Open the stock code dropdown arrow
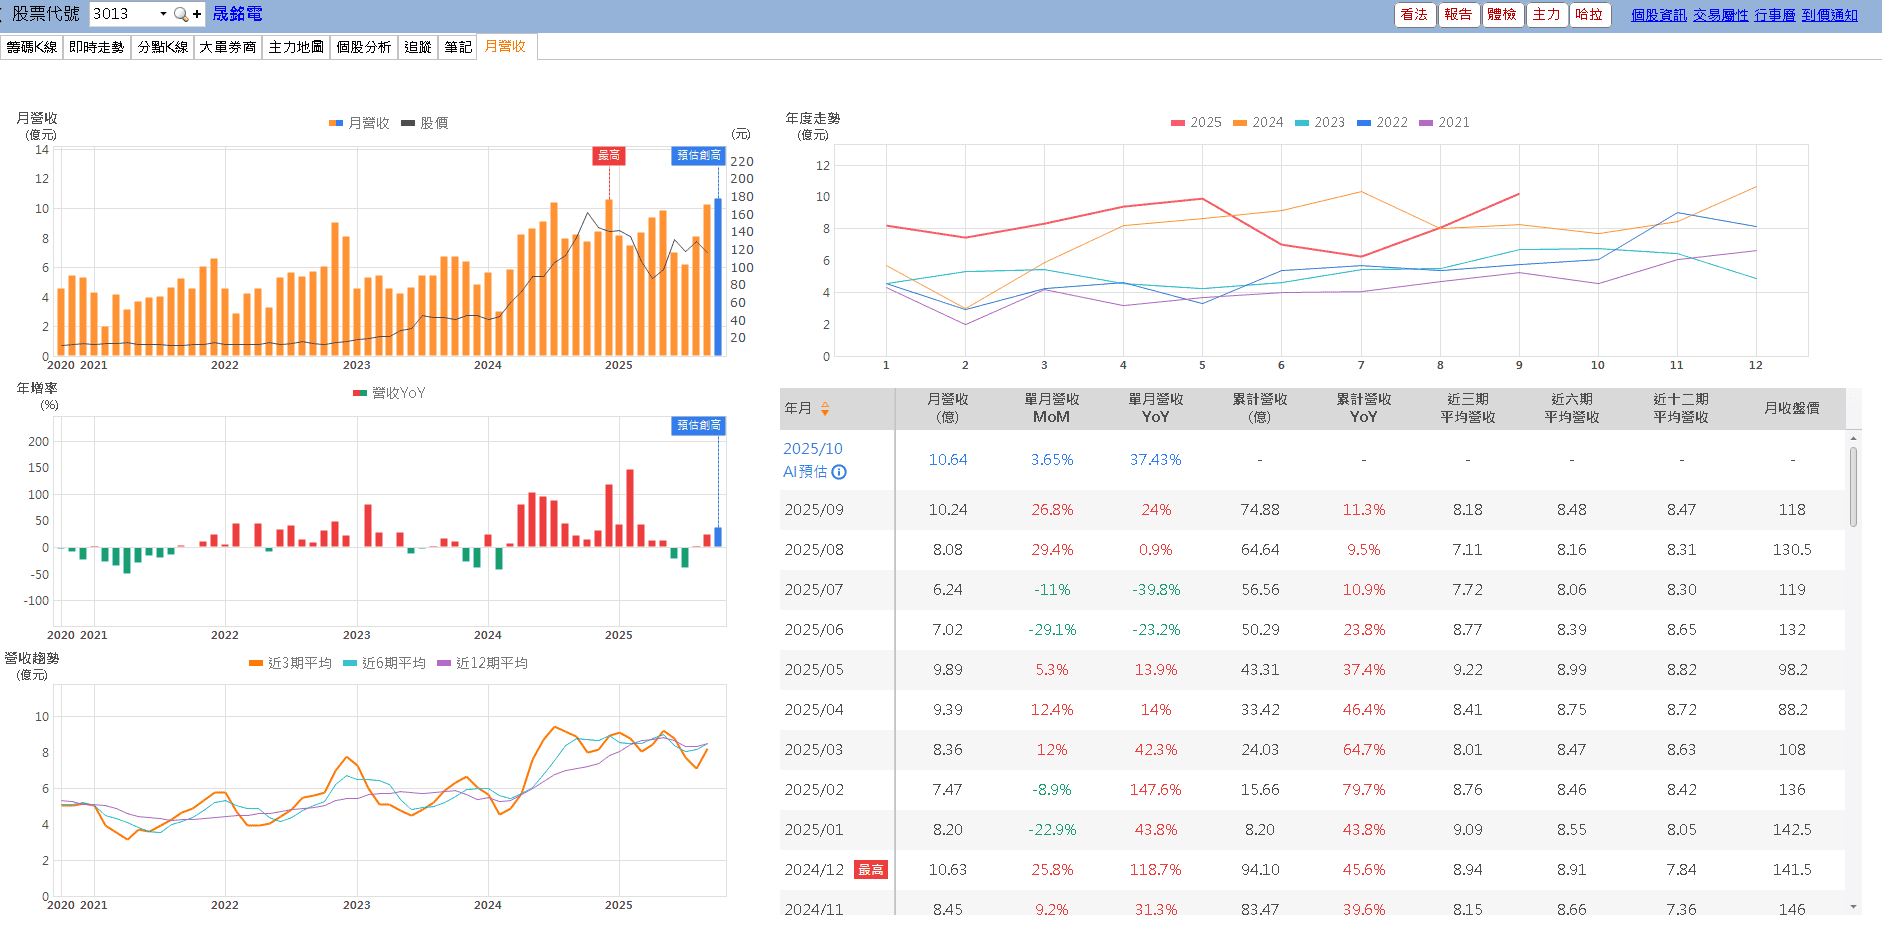1882x944 pixels. coord(163,14)
